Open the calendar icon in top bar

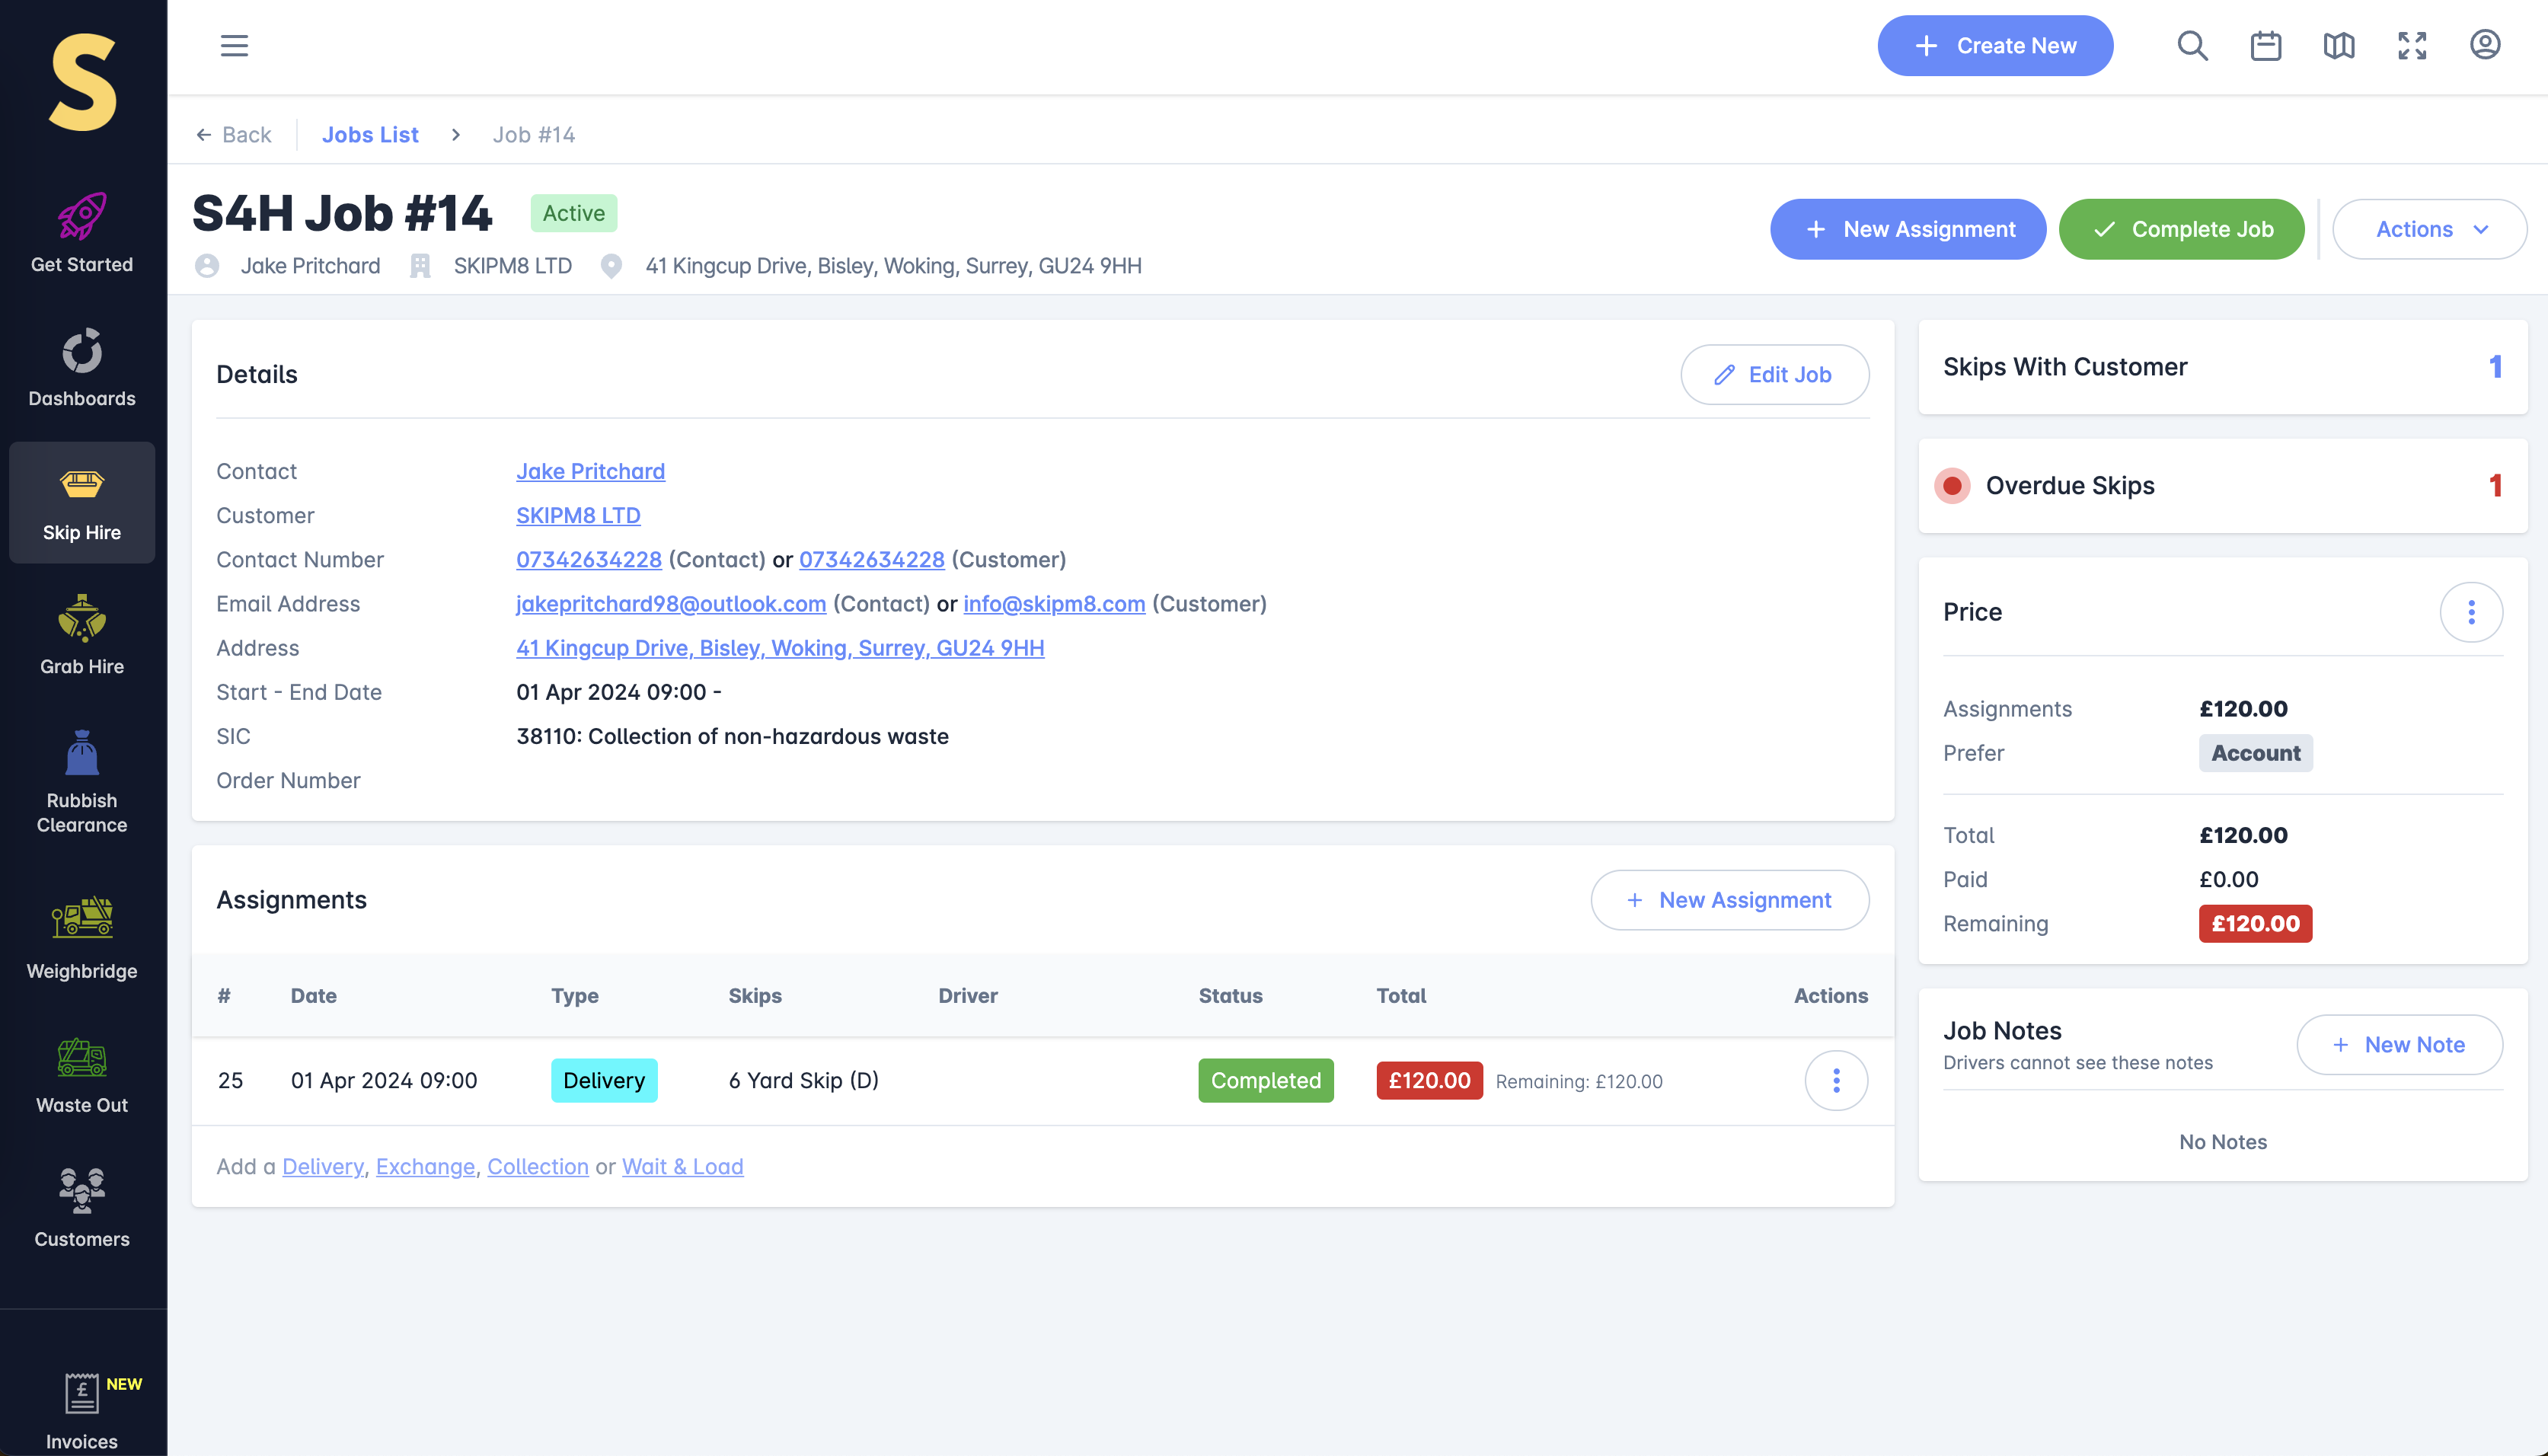tap(2265, 46)
